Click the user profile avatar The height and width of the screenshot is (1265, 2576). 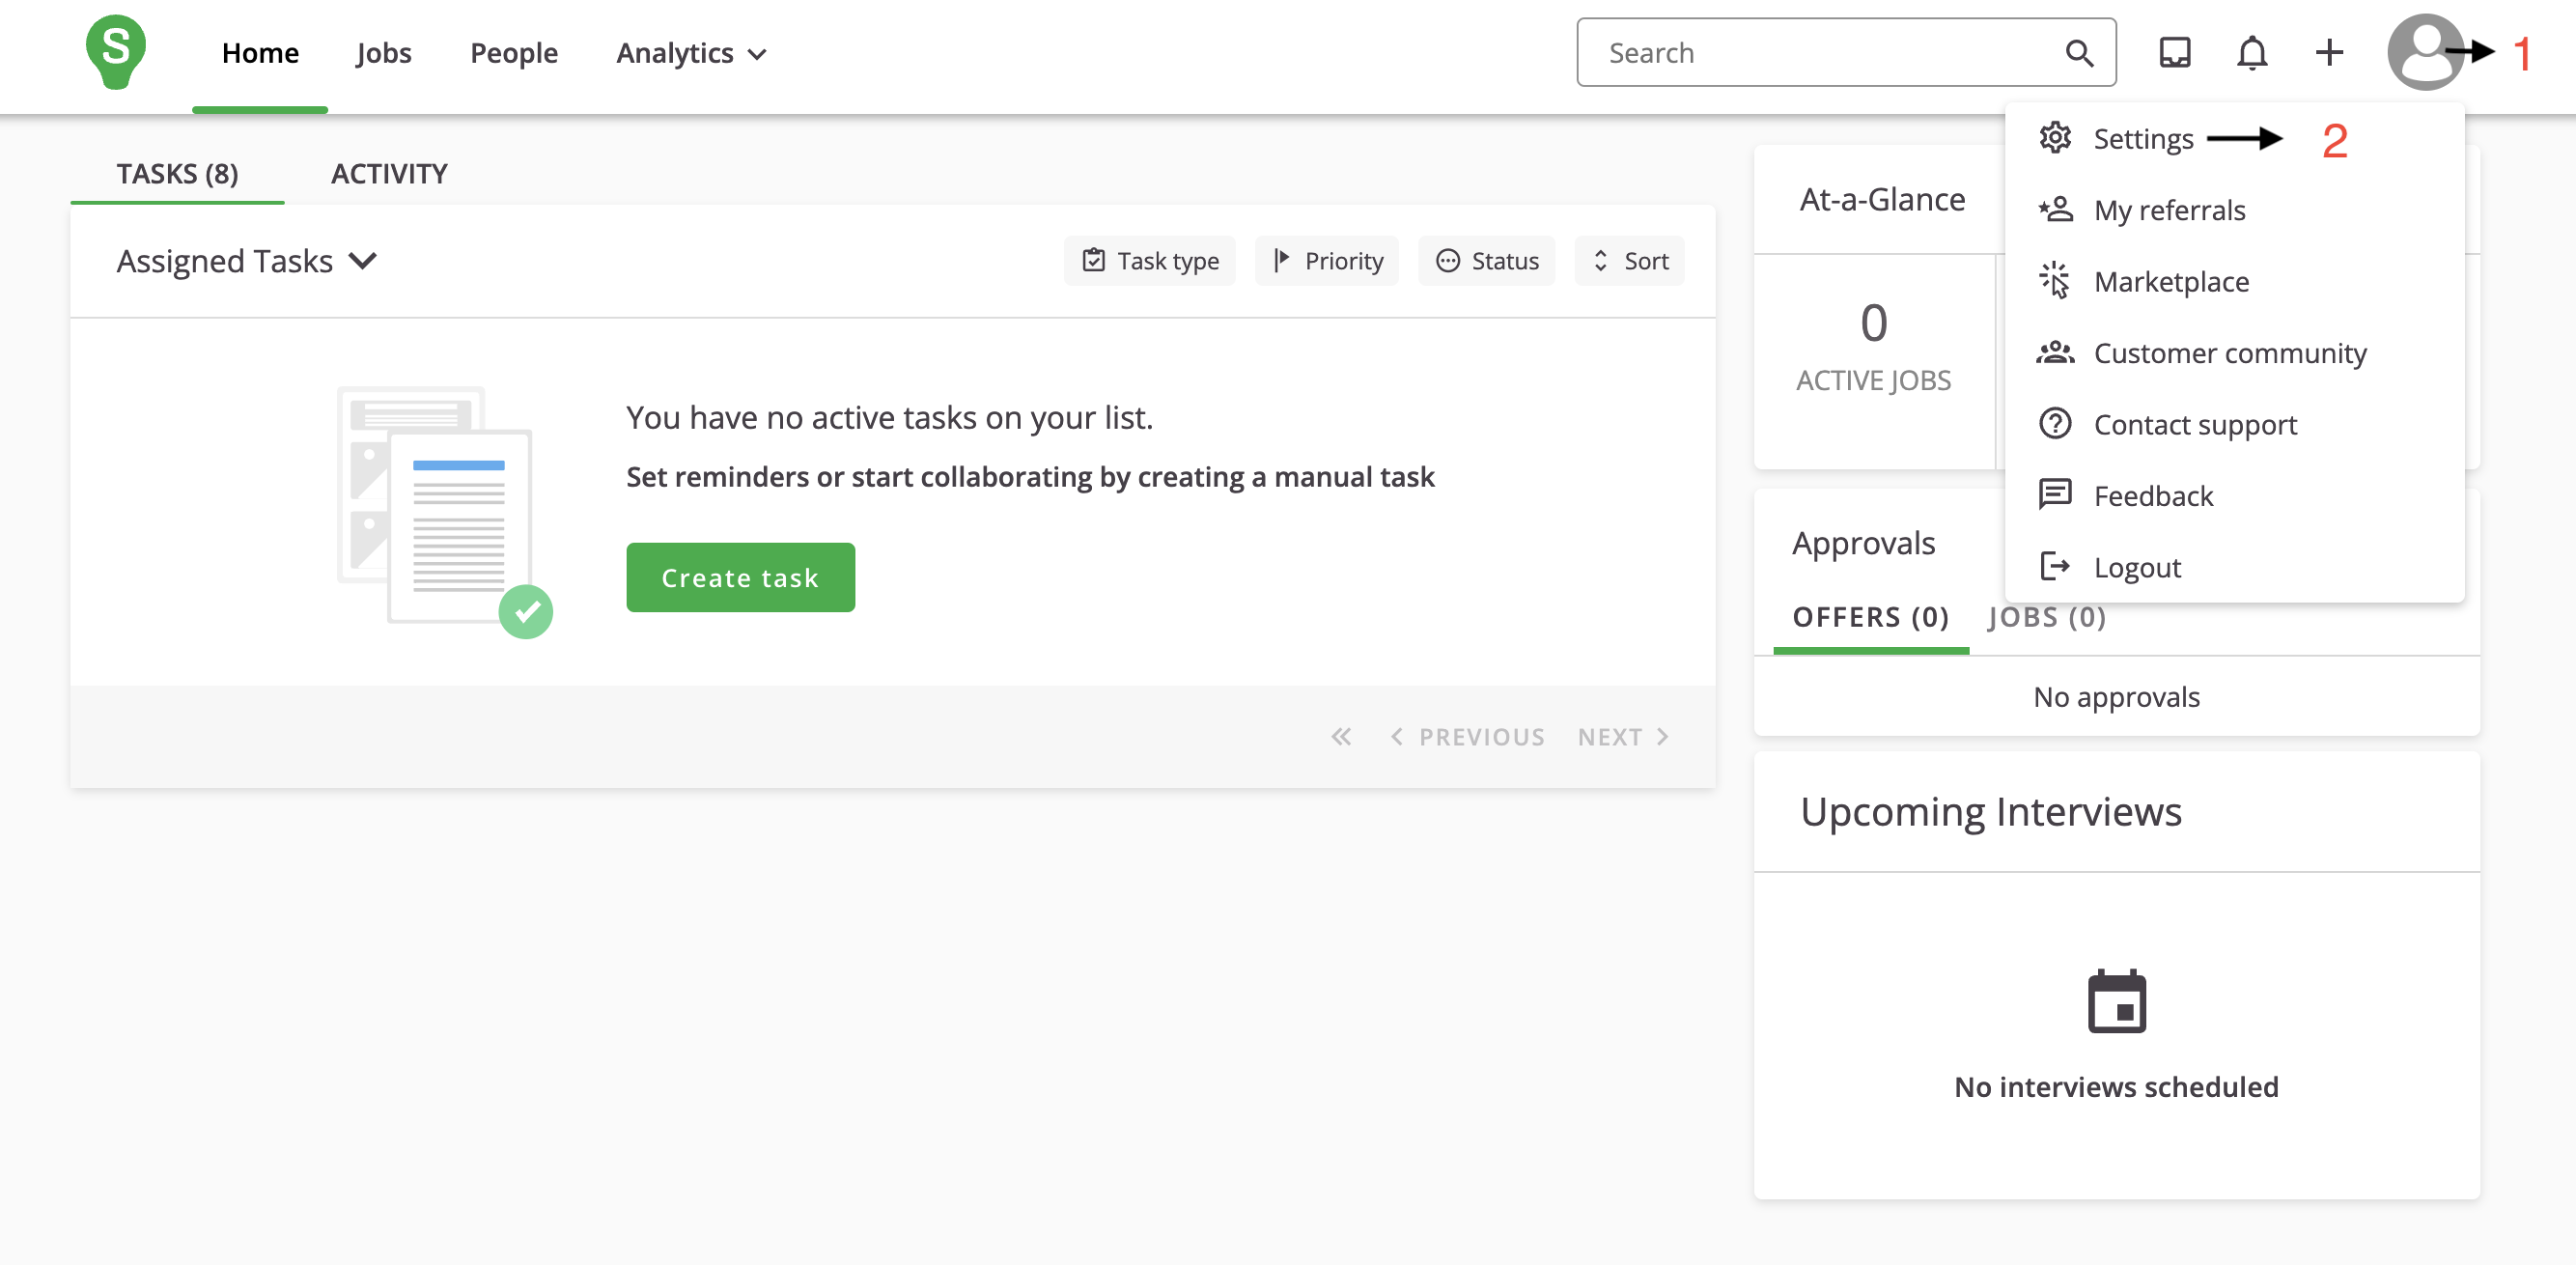point(2424,52)
